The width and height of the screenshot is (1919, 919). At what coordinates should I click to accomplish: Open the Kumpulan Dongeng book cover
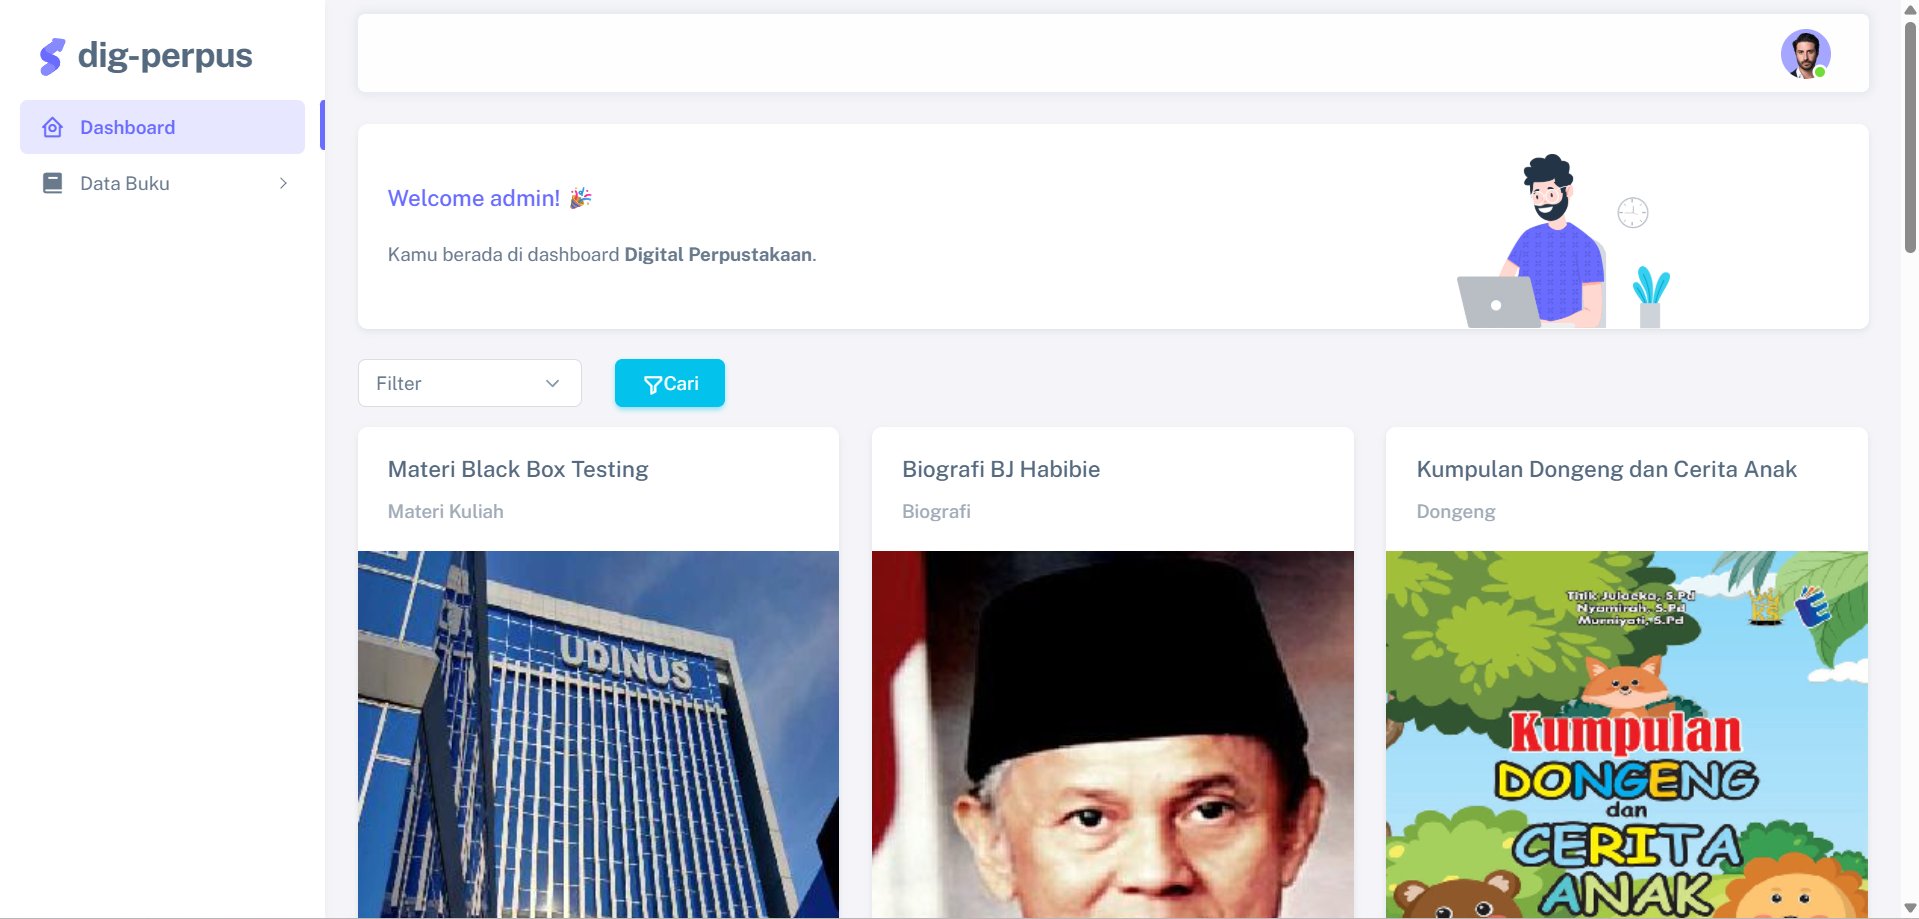click(1627, 734)
